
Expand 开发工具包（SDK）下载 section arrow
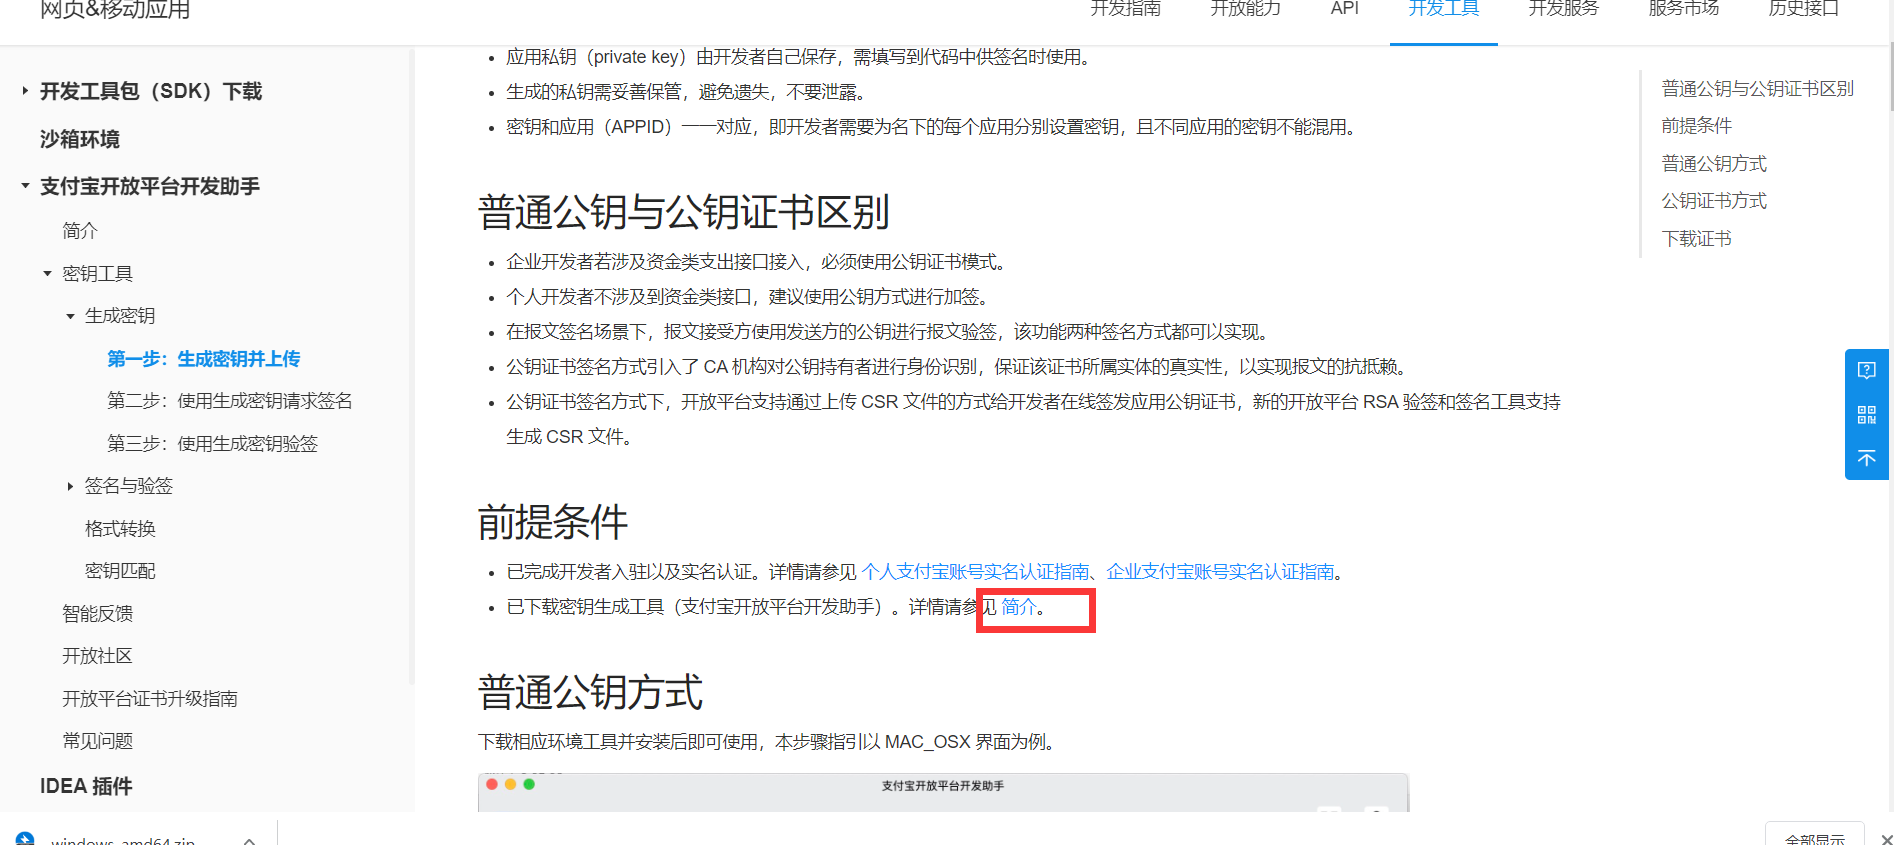25,91
